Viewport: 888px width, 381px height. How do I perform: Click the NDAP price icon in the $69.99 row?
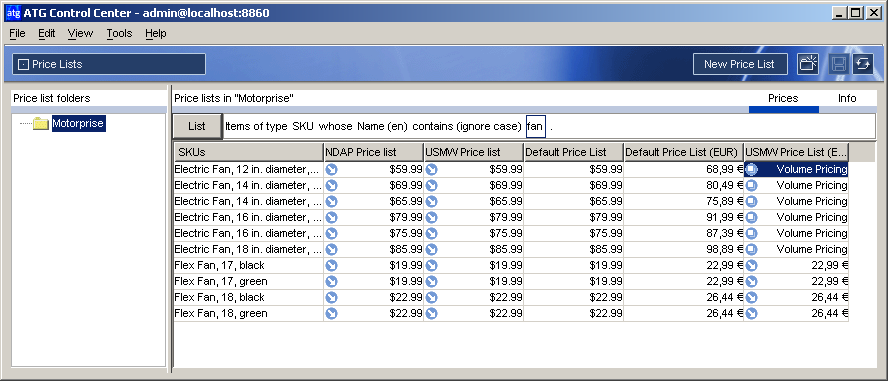[331, 185]
